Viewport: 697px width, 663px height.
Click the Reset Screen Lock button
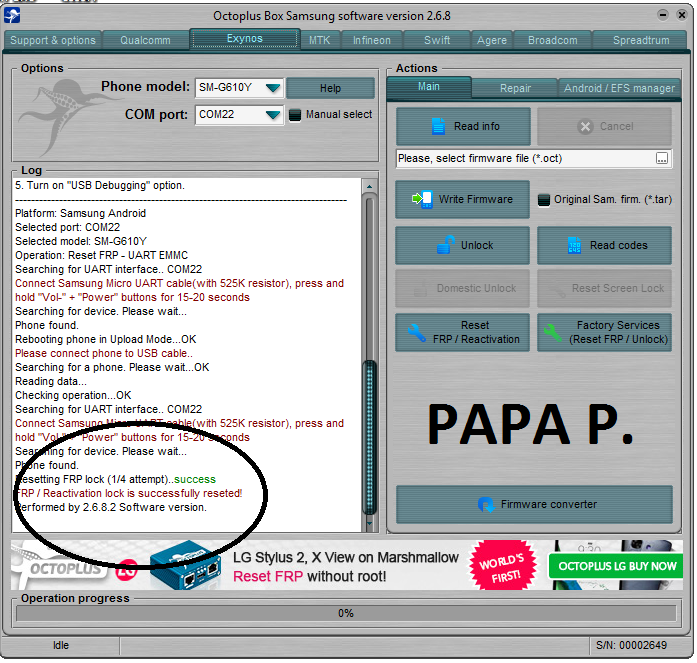(x=605, y=288)
